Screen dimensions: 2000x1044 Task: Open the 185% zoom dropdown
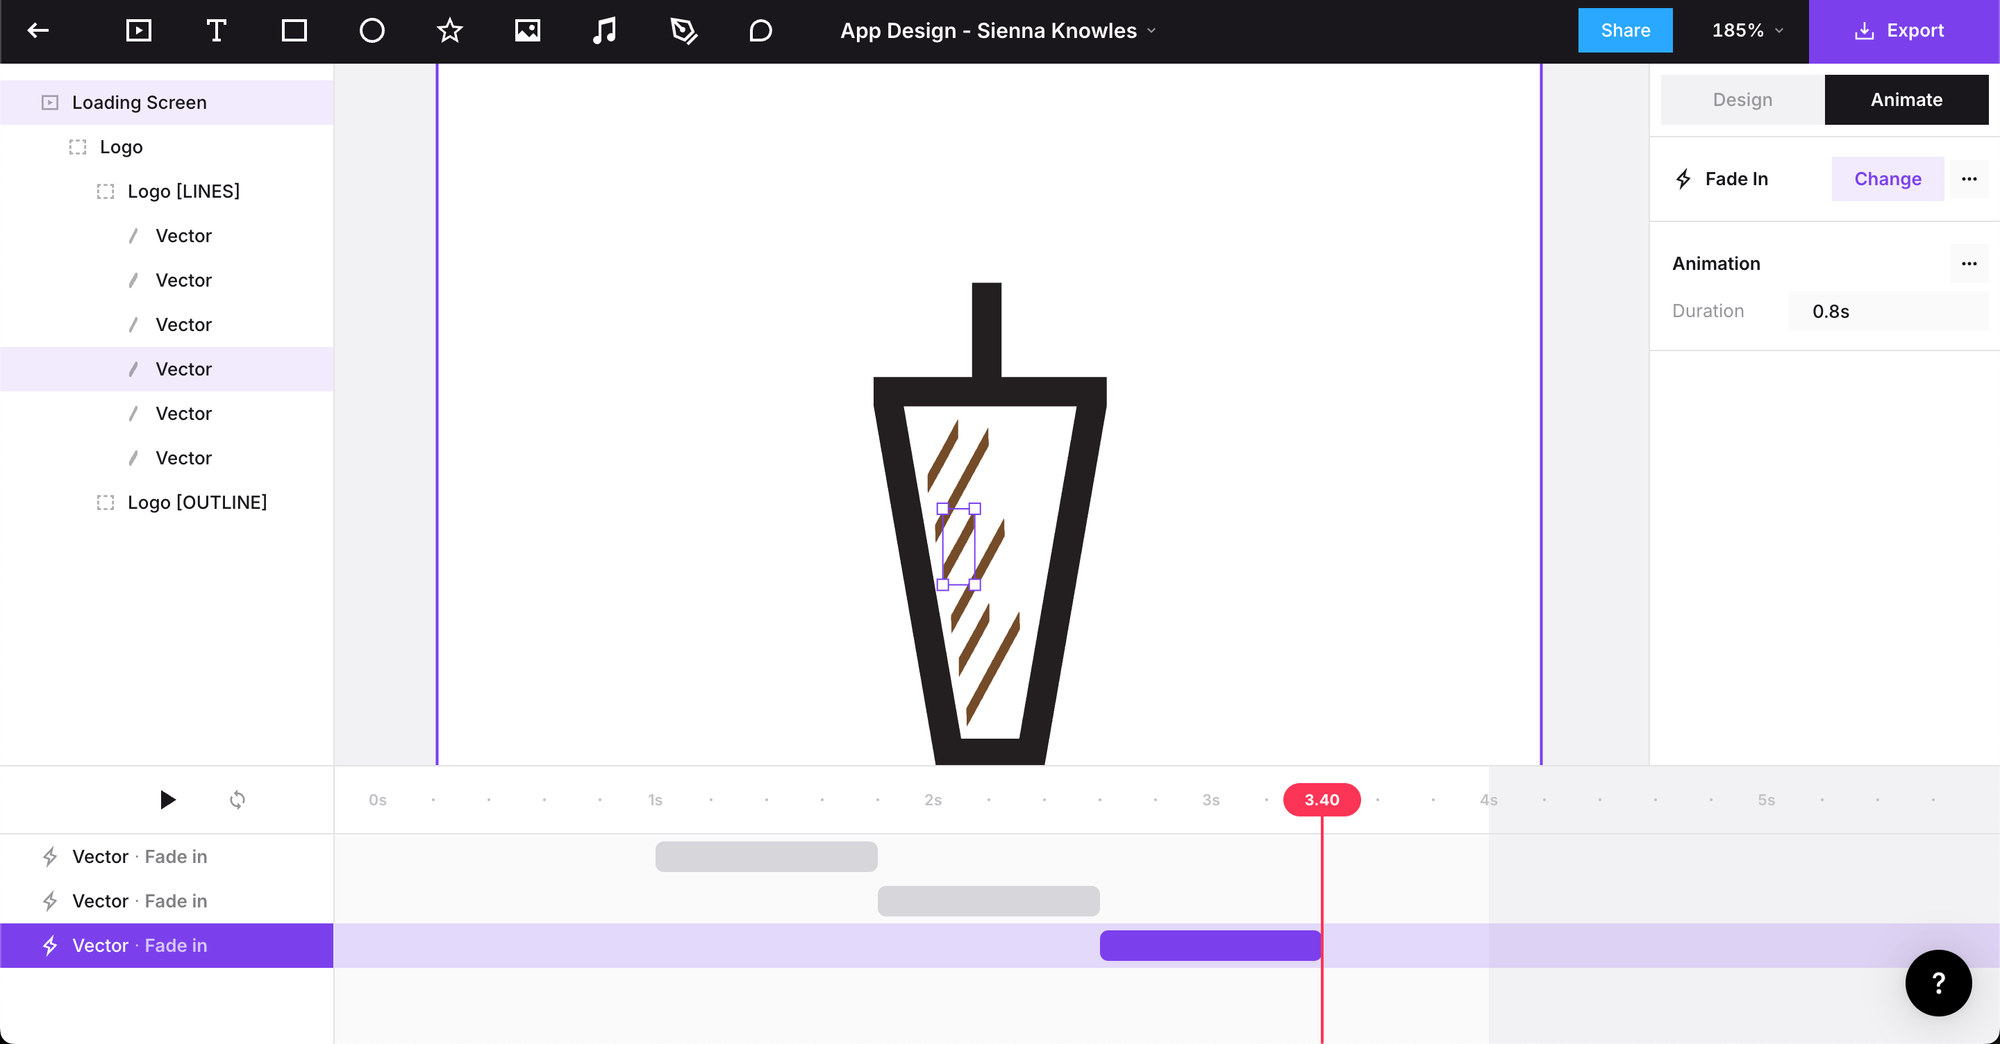1747,31
